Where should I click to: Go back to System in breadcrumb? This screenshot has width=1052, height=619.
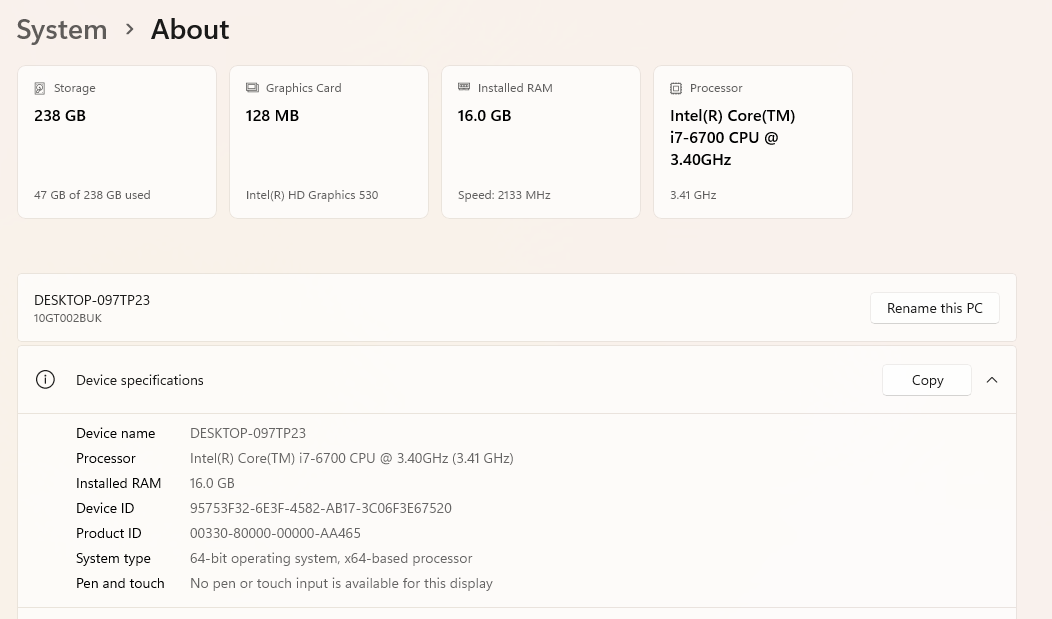[x=62, y=30]
